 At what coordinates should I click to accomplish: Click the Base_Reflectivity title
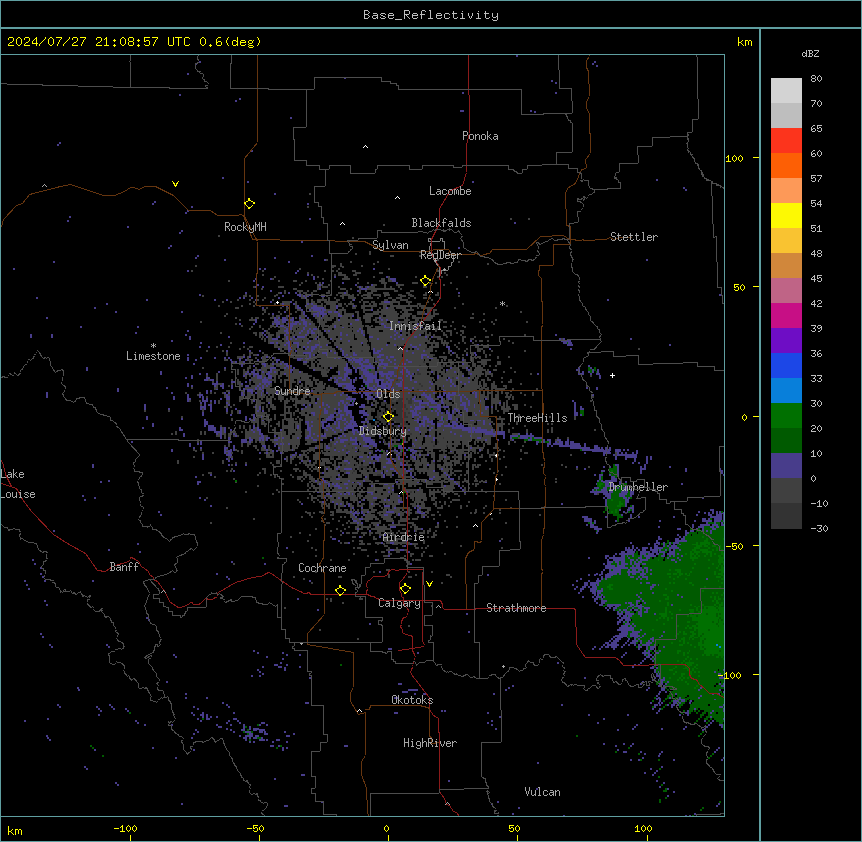pos(431,15)
